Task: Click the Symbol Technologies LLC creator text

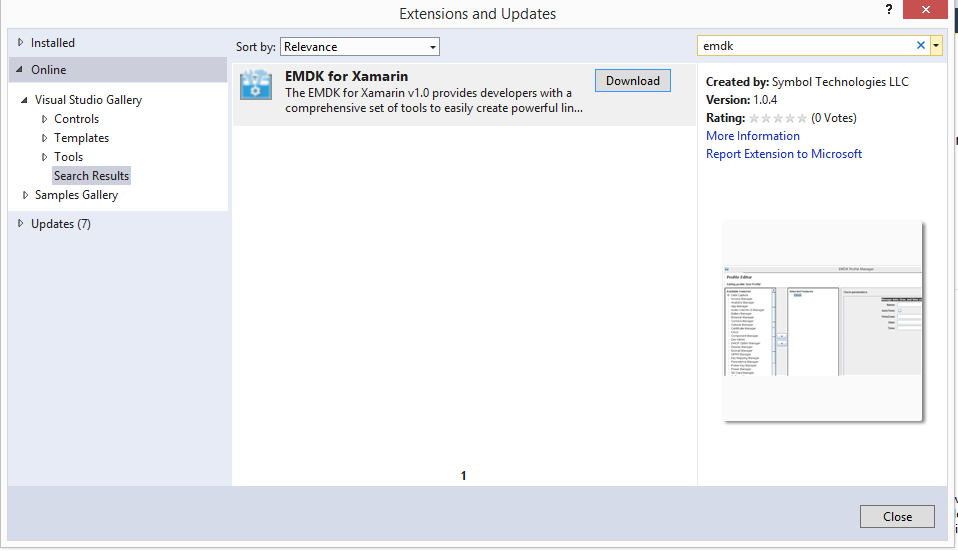Action: [x=840, y=82]
